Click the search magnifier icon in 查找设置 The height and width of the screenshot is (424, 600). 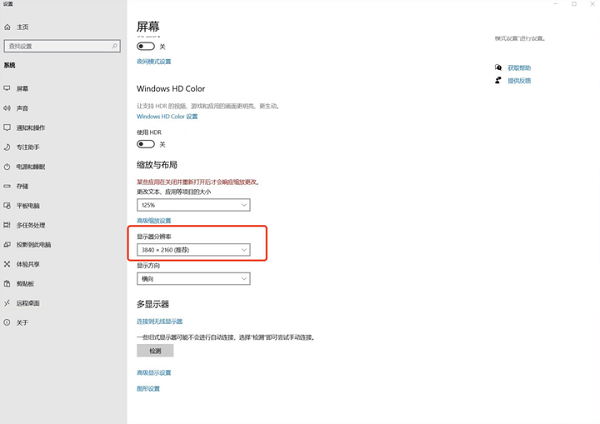click(x=114, y=46)
